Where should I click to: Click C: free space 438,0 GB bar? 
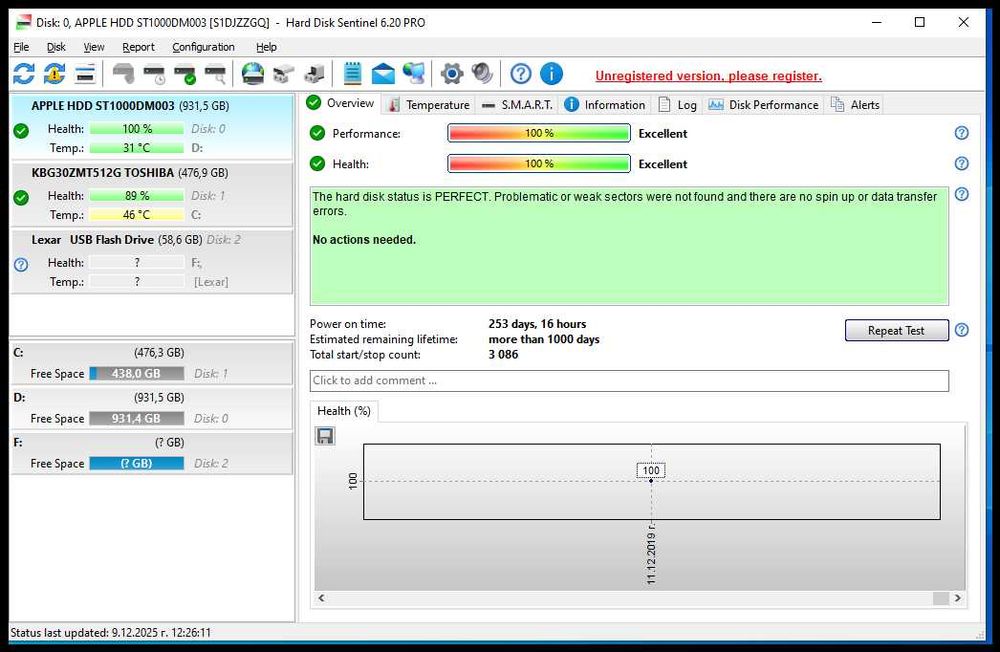pyautogui.click(x=136, y=374)
